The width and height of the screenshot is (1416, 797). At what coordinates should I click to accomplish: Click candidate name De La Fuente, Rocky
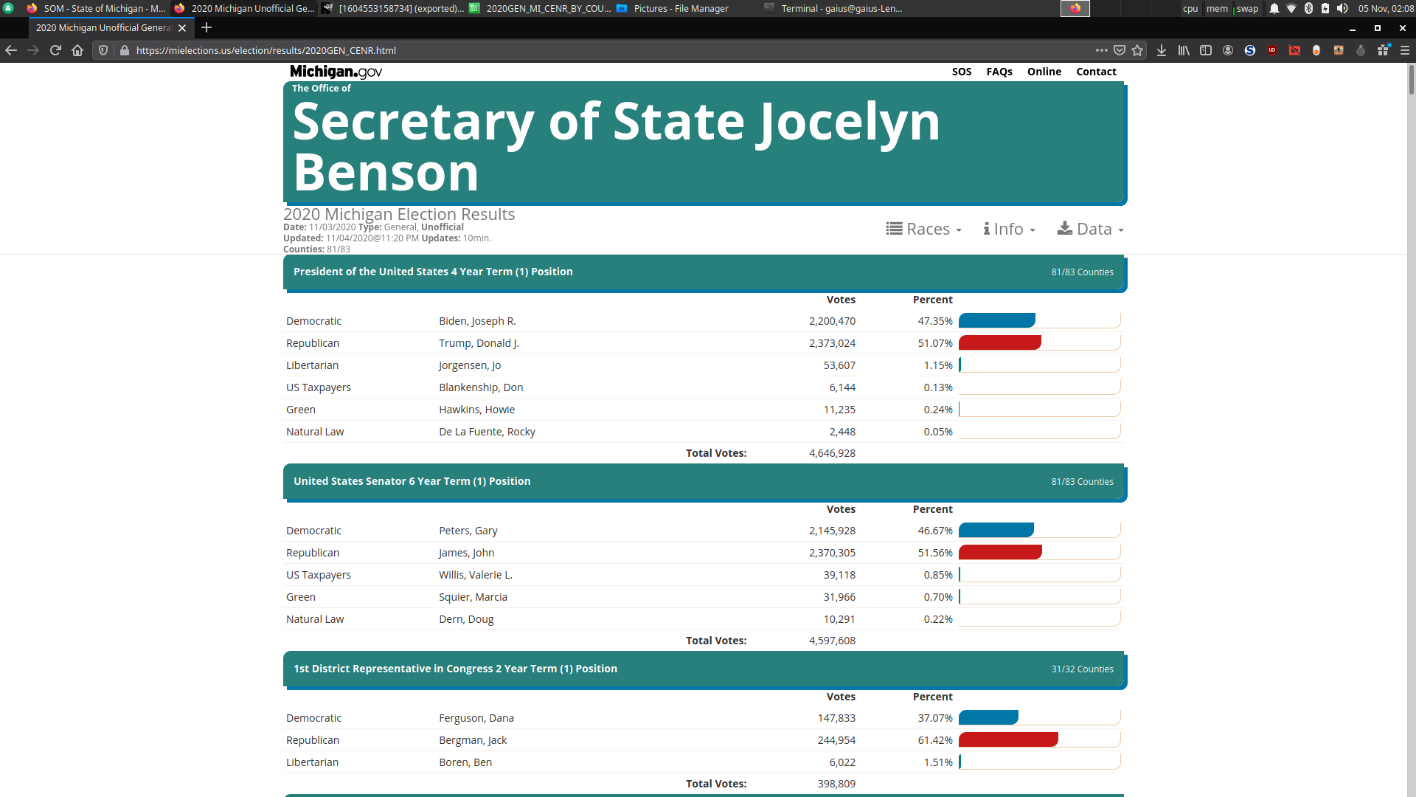coord(487,432)
